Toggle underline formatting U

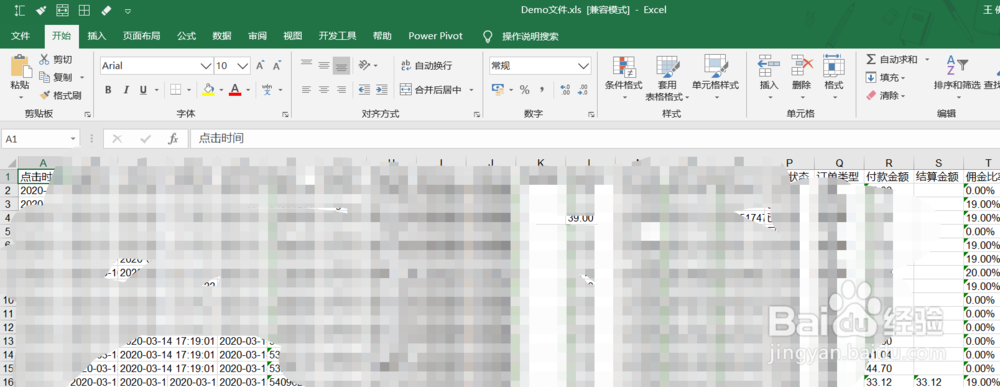pos(143,90)
